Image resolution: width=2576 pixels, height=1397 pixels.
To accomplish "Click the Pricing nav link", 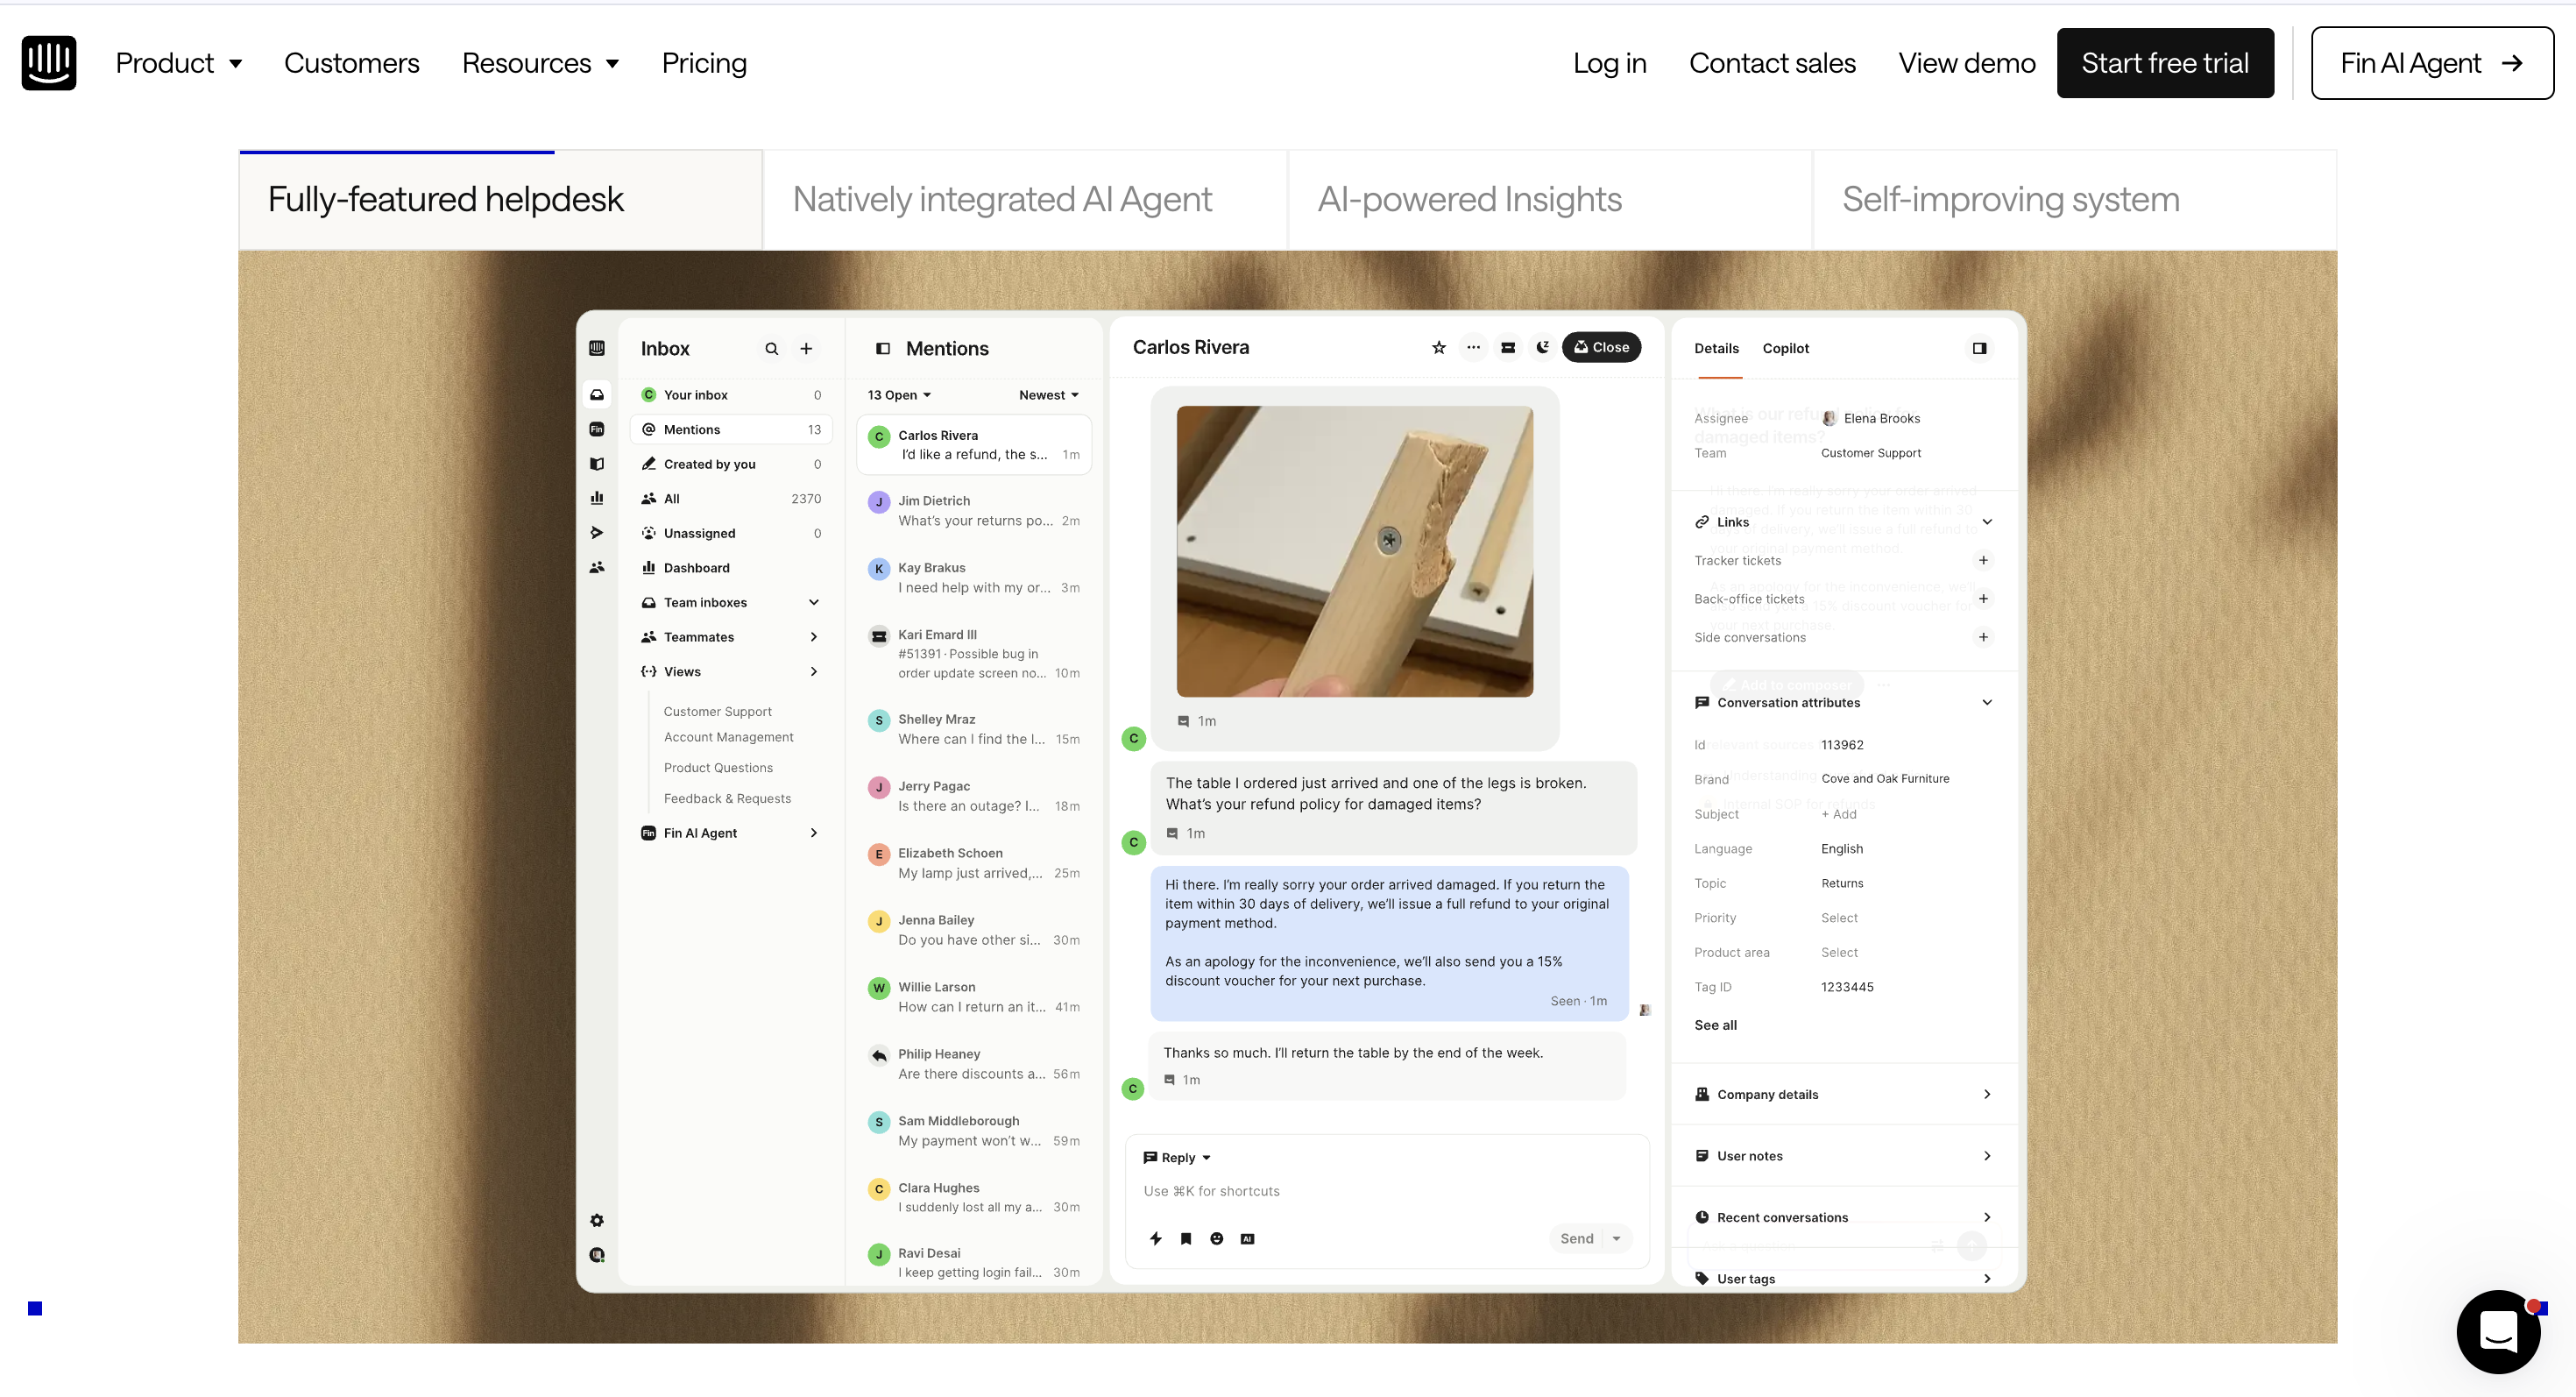I will [704, 63].
